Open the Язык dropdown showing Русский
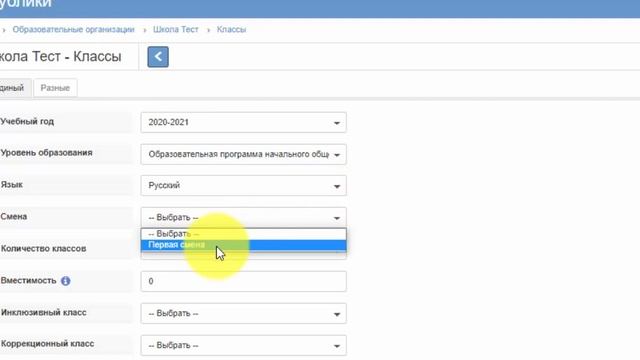The image size is (640, 360). pos(243,185)
